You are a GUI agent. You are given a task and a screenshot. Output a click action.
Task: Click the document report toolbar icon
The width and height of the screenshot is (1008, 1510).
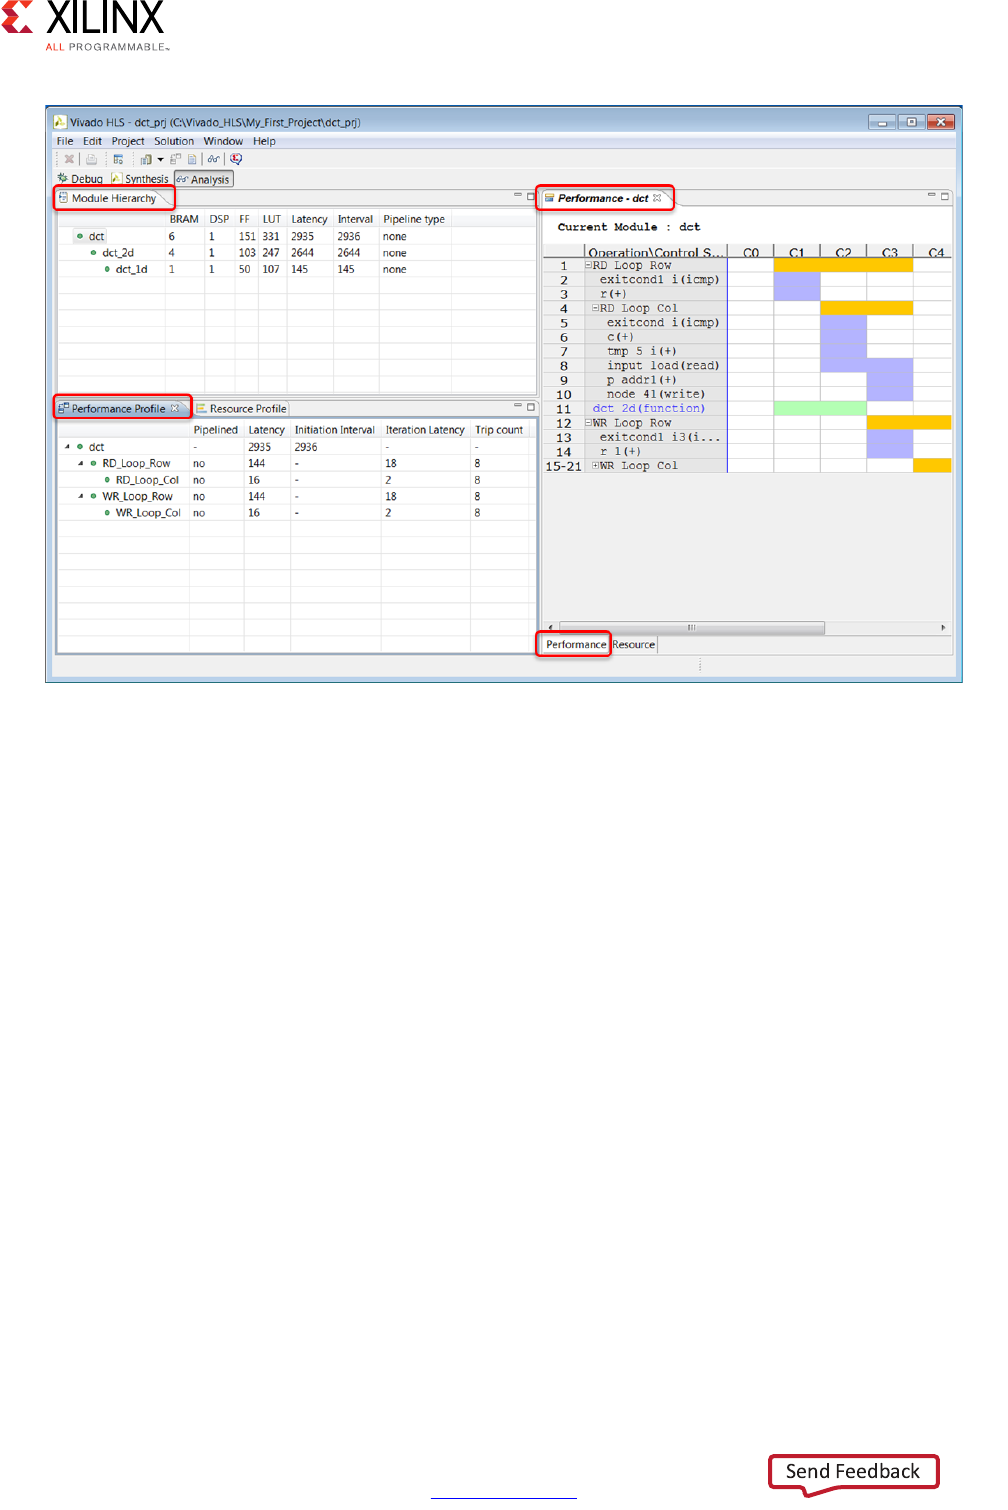point(192,159)
